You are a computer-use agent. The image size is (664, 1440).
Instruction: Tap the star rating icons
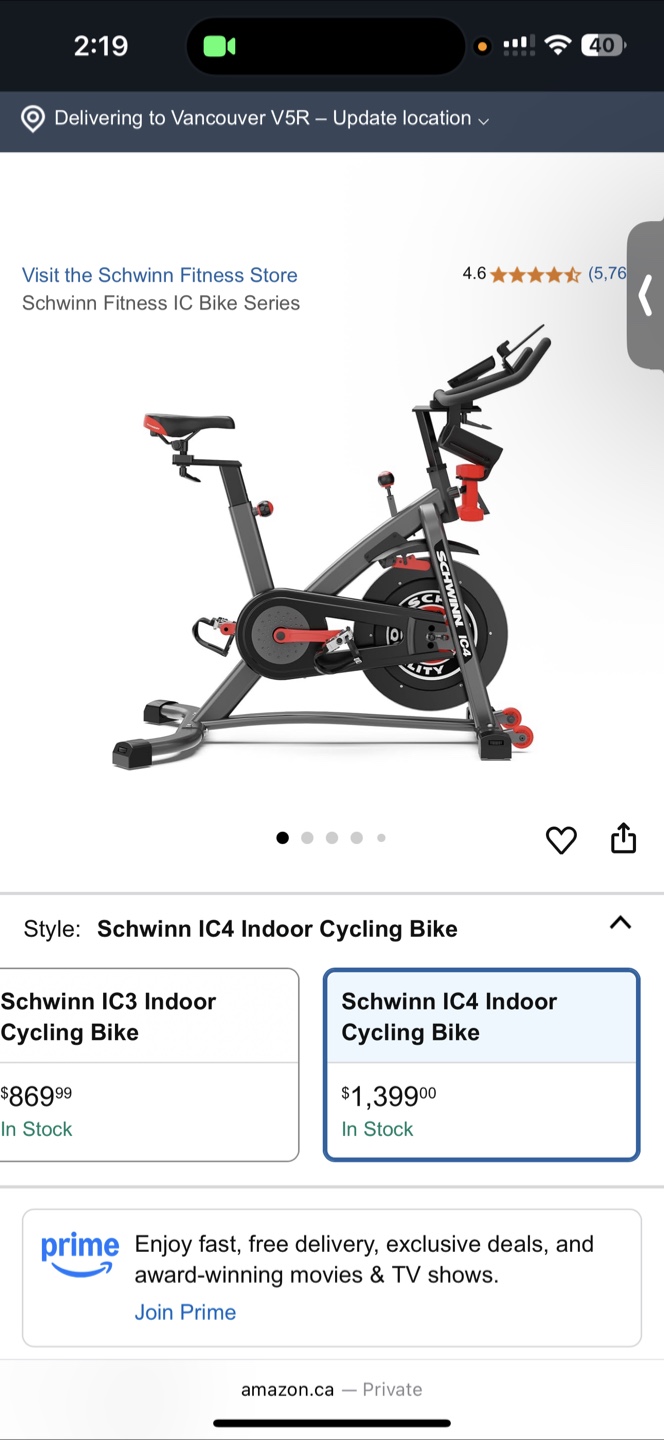[x=535, y=274]
